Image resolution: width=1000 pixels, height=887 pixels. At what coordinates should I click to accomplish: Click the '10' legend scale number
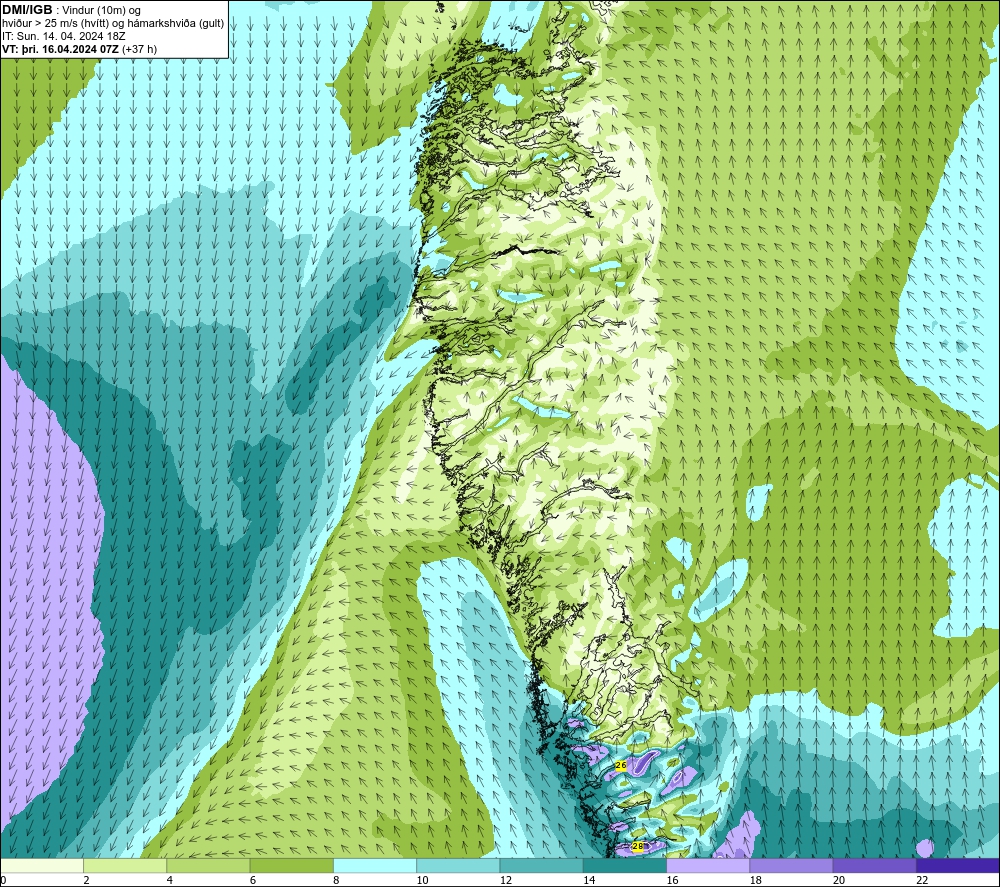coord(423,880)
